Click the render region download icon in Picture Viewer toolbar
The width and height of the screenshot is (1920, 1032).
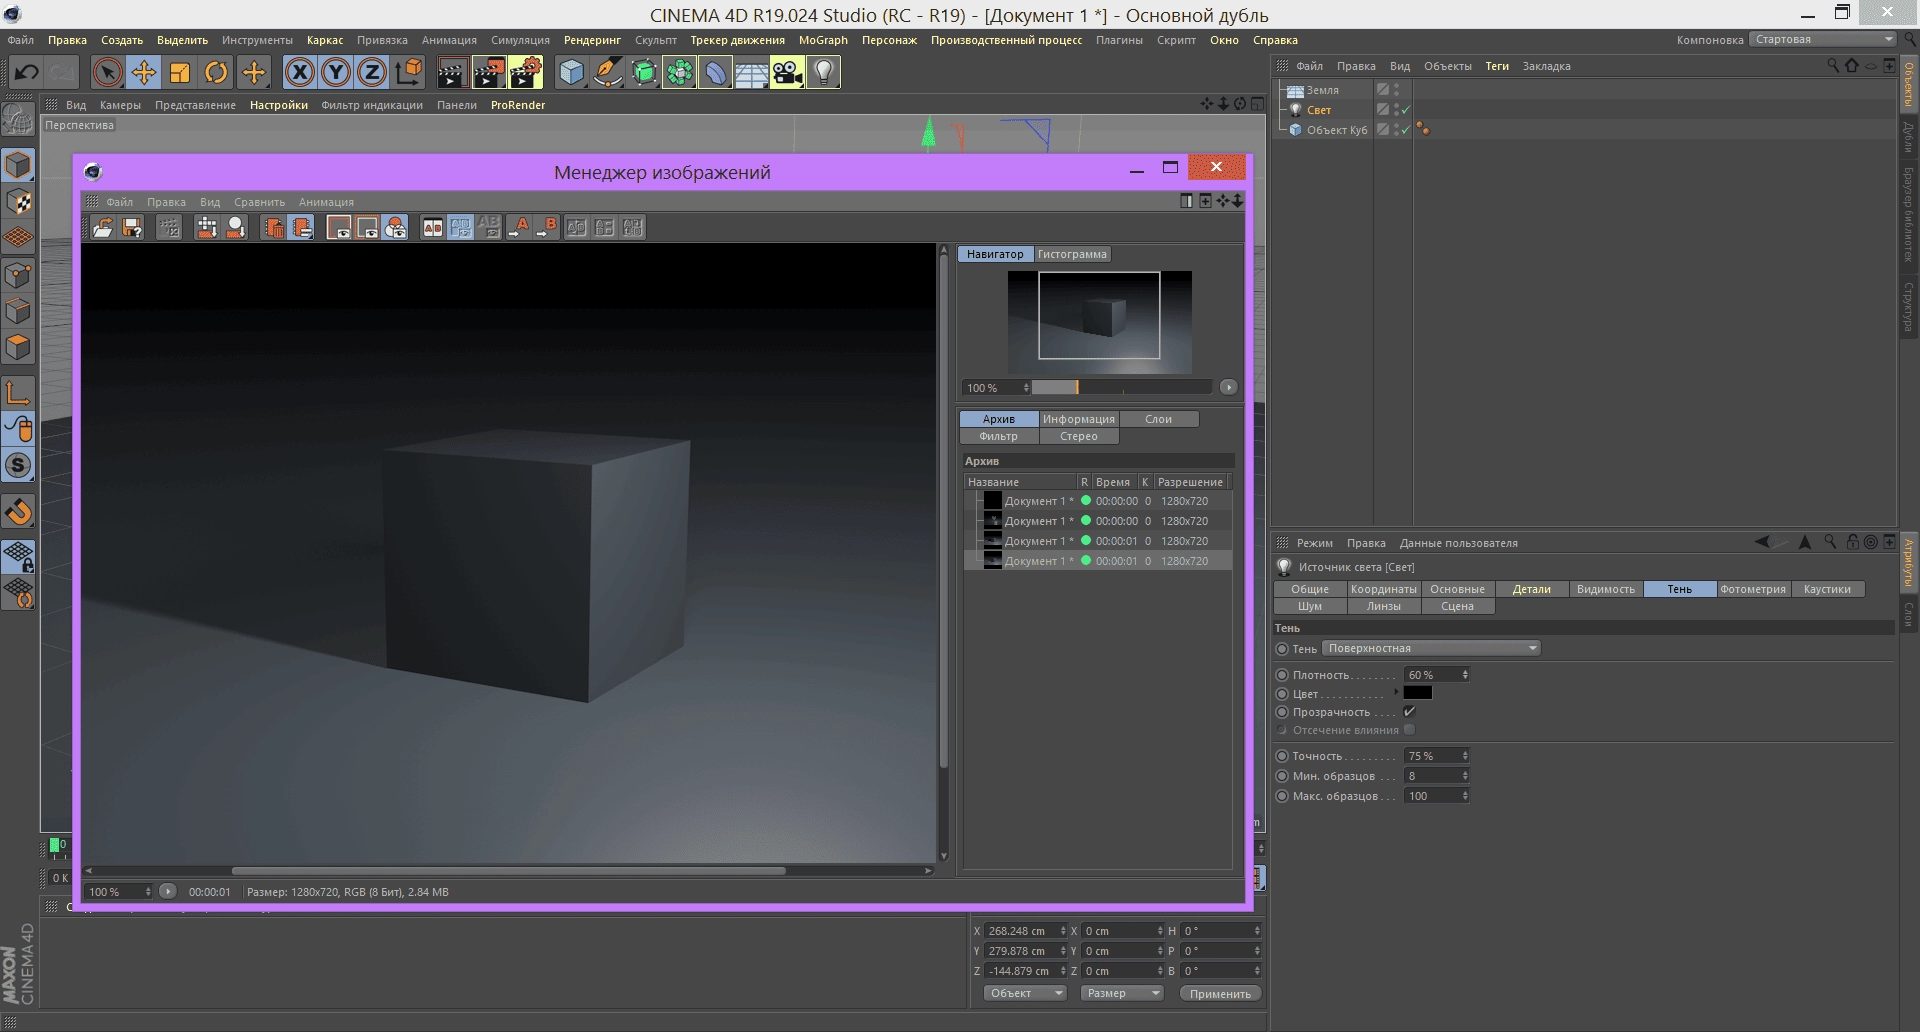[207, 228]
